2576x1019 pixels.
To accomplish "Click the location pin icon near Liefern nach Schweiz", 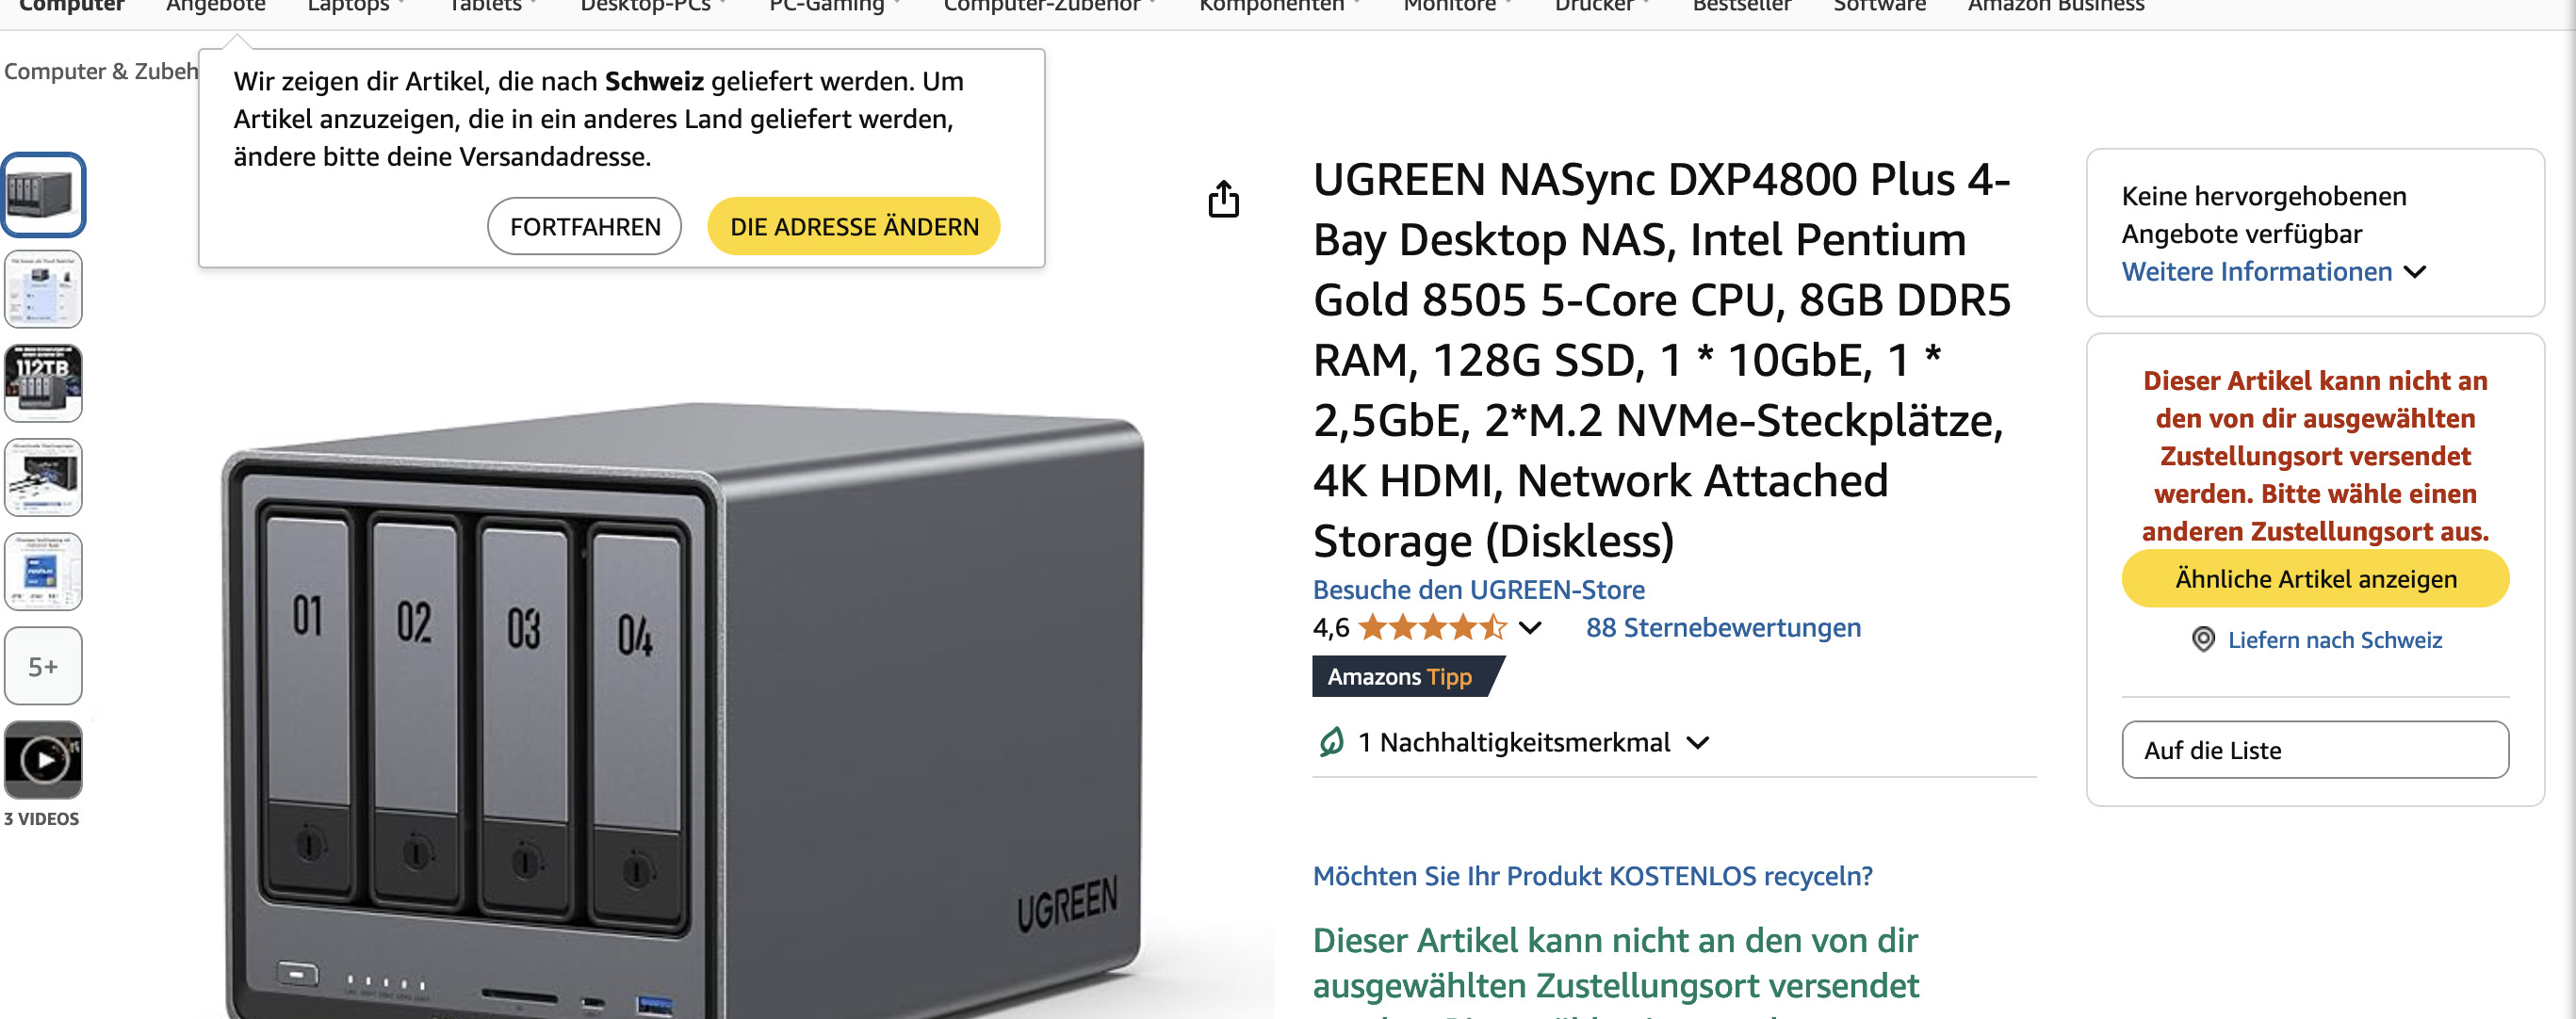I will [x=2202, y=640].
